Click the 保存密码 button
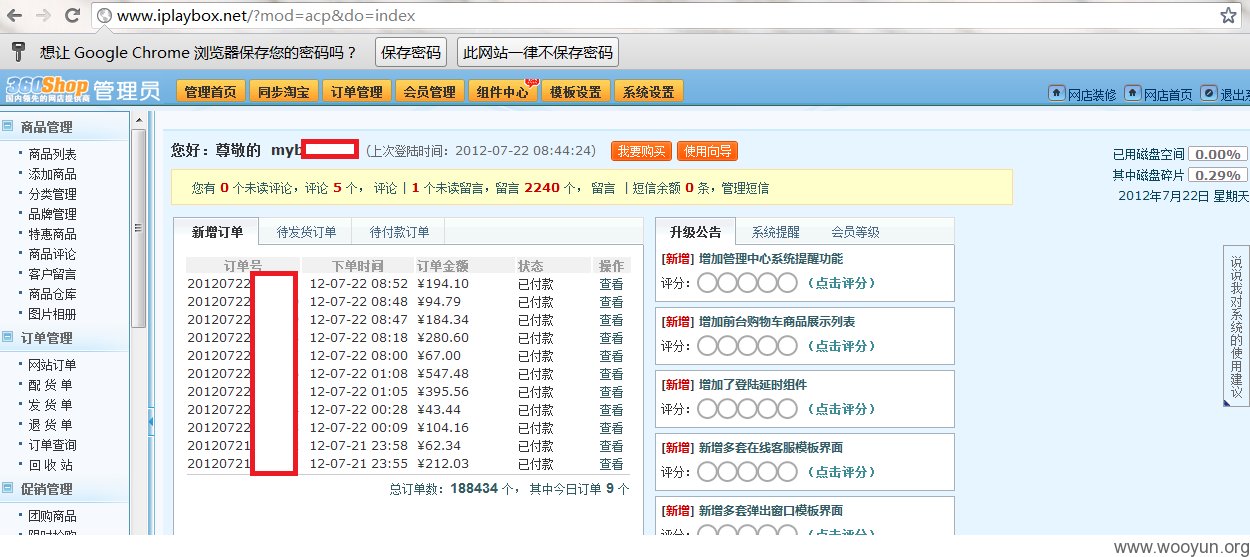Image resolution: width=1250 pixels, height=557 pixels. pos(411,52)
